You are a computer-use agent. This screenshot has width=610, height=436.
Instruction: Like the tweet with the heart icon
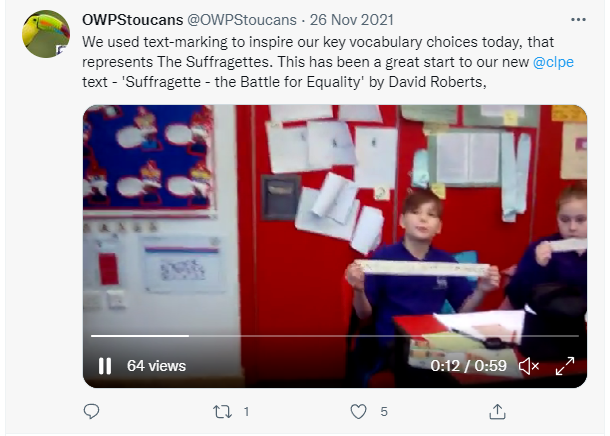click(358, 411)
